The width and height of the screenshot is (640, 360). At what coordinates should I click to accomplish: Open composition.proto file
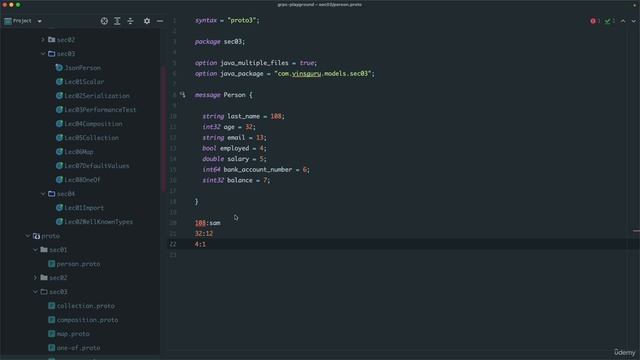[87, 320]
